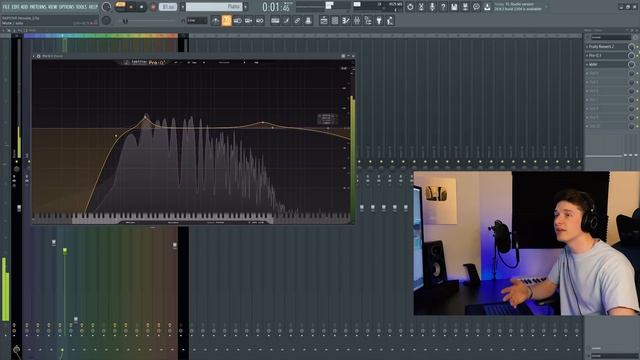Viewport: 640px width, 360px height.
Task: Click the render export icon
Action: [x=465, y=7]
